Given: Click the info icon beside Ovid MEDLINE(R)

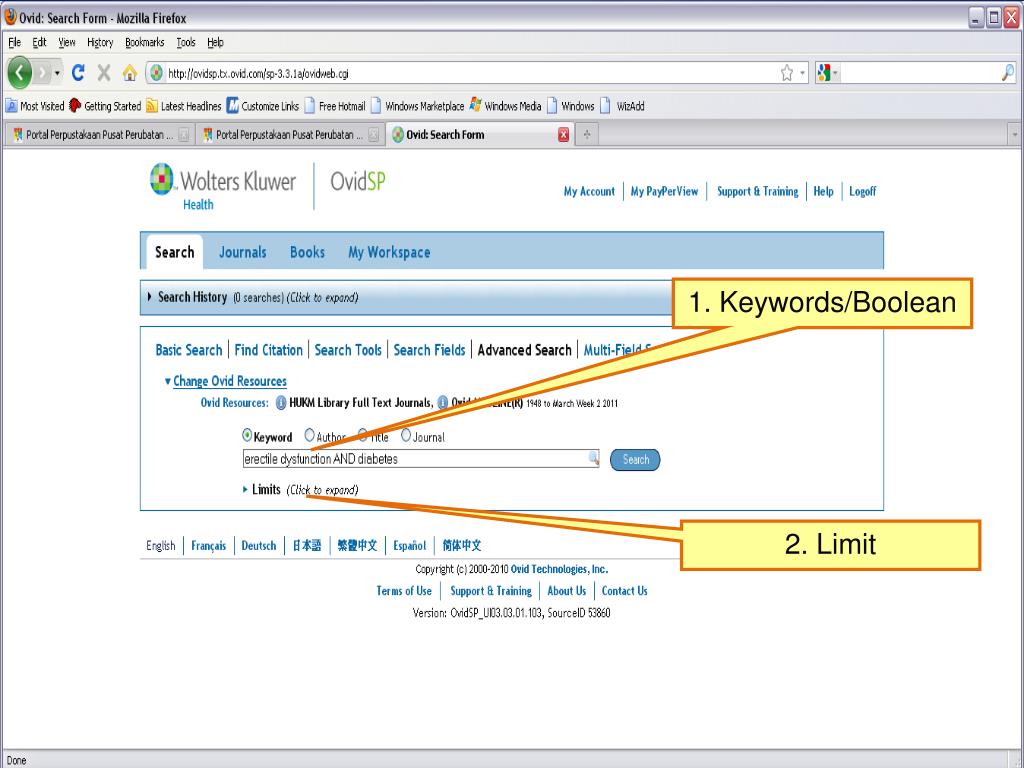Looking at the screenshot, I should click(442, 403).
